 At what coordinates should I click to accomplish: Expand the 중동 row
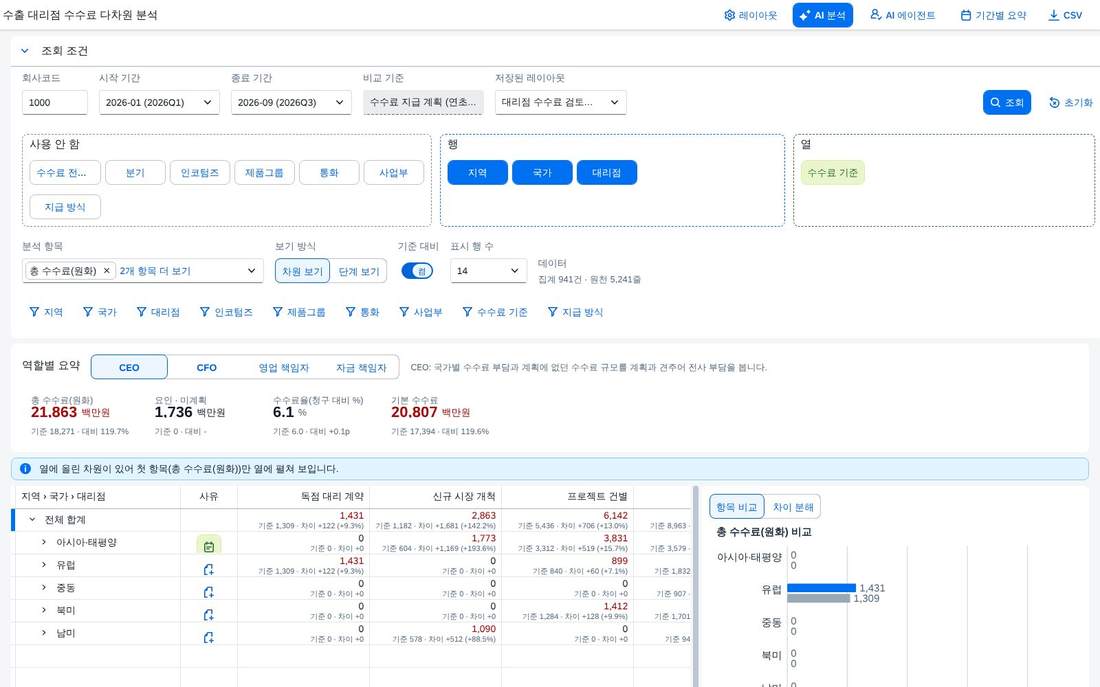43,587
